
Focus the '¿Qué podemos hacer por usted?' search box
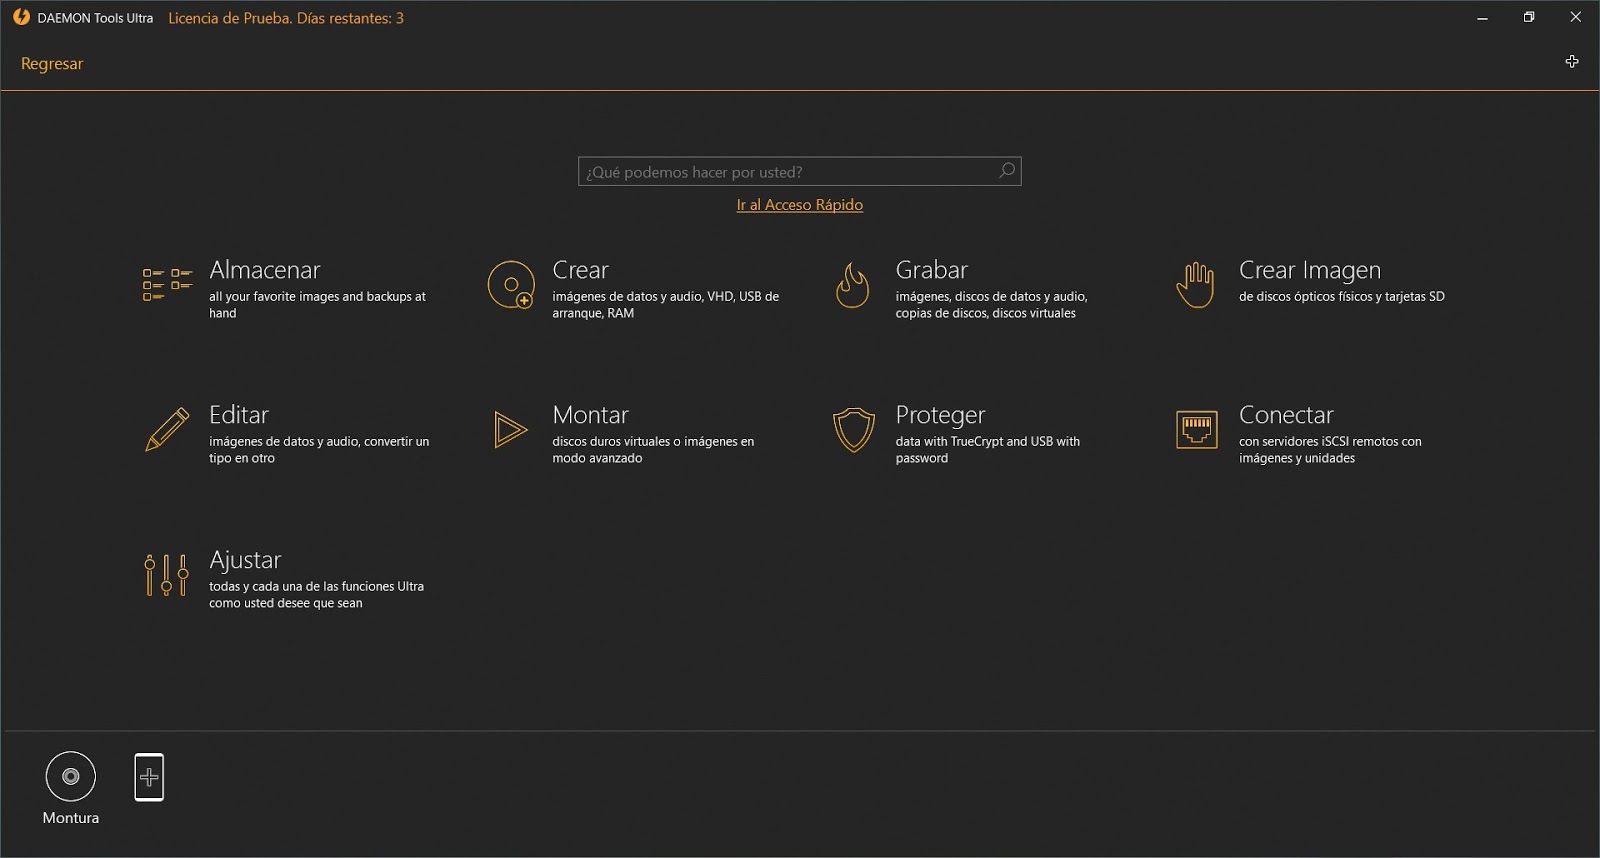point(800,171)
